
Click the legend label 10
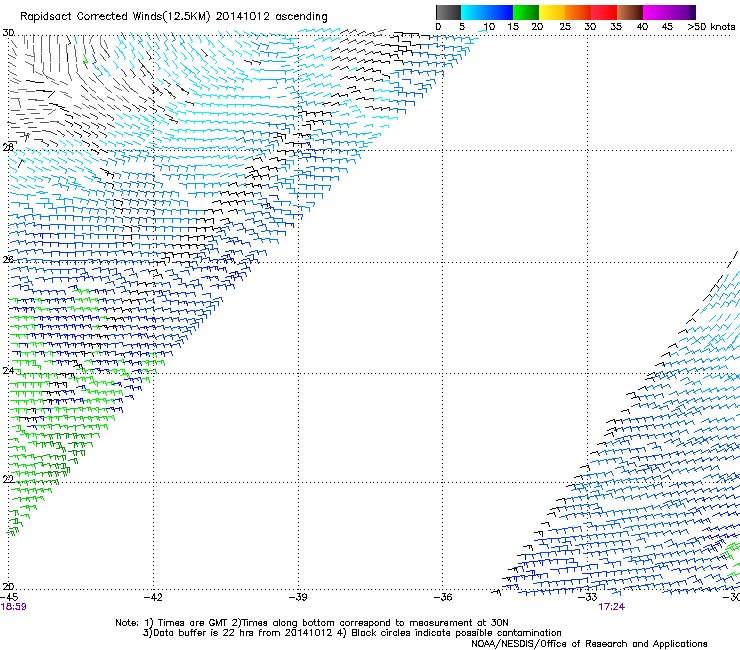pos(489,27)
